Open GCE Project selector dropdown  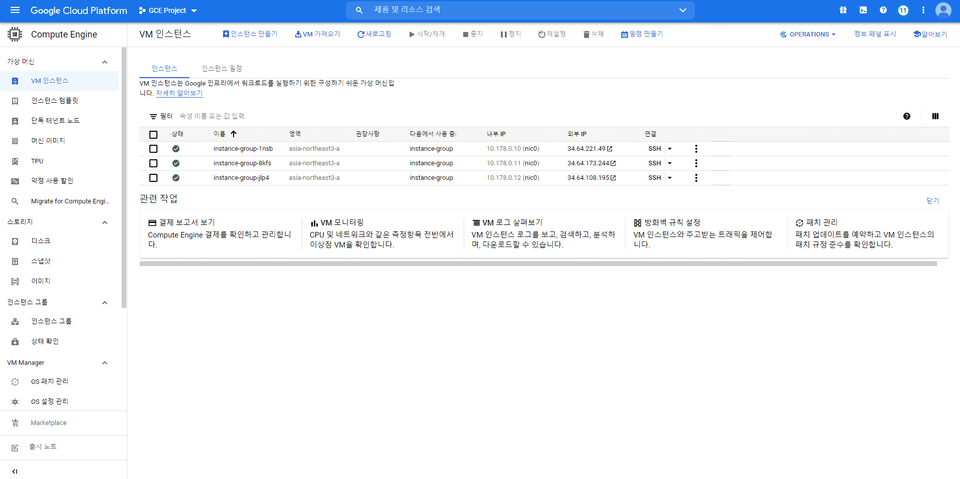coord(168,10)
